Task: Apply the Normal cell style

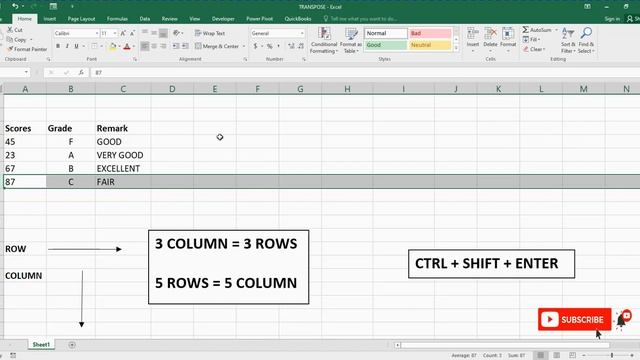Action: 386,33
